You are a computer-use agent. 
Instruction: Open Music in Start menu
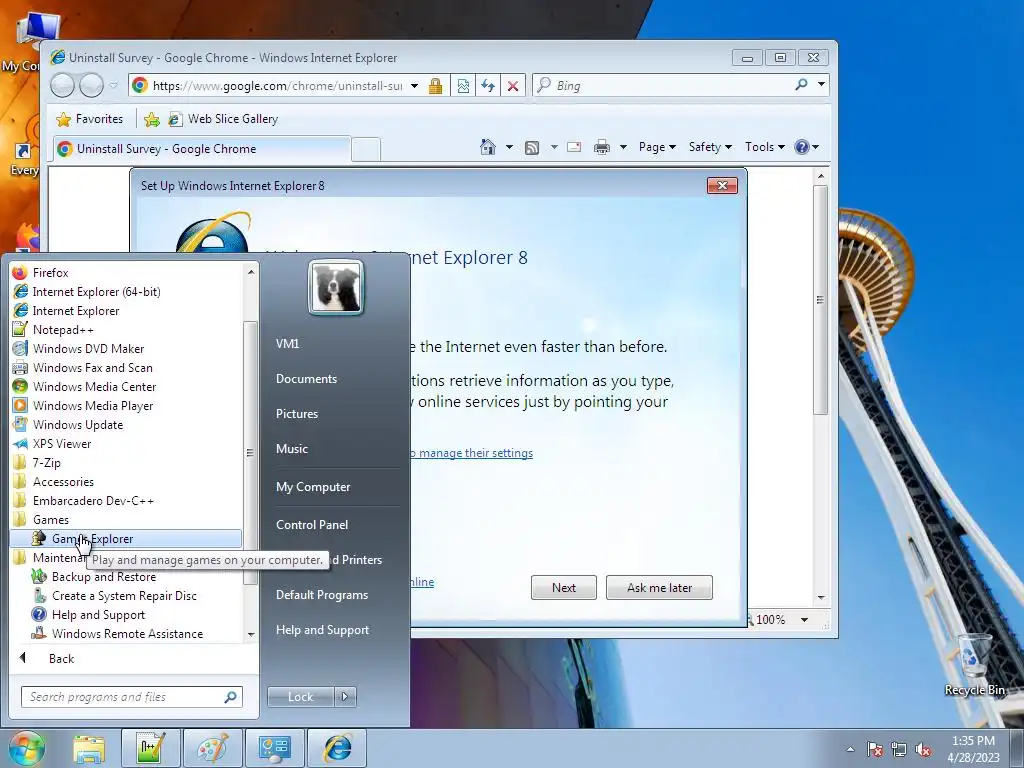tap(291, 449)
